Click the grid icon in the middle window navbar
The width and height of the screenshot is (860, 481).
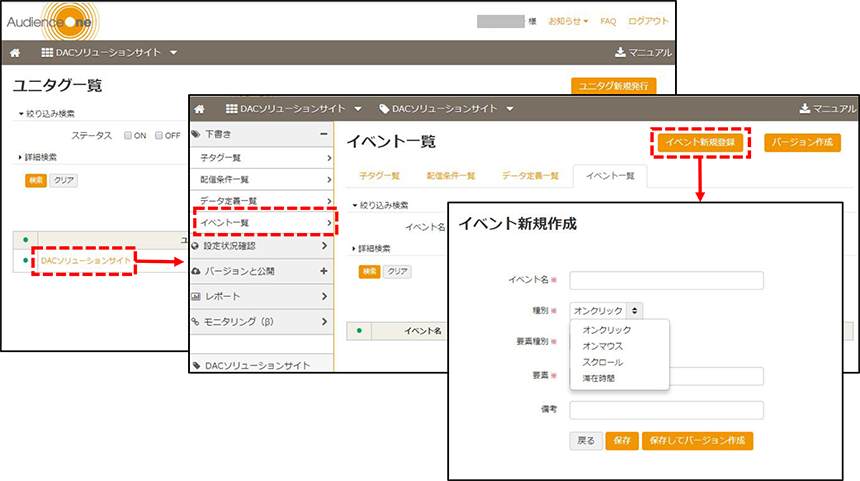(232, 109)
